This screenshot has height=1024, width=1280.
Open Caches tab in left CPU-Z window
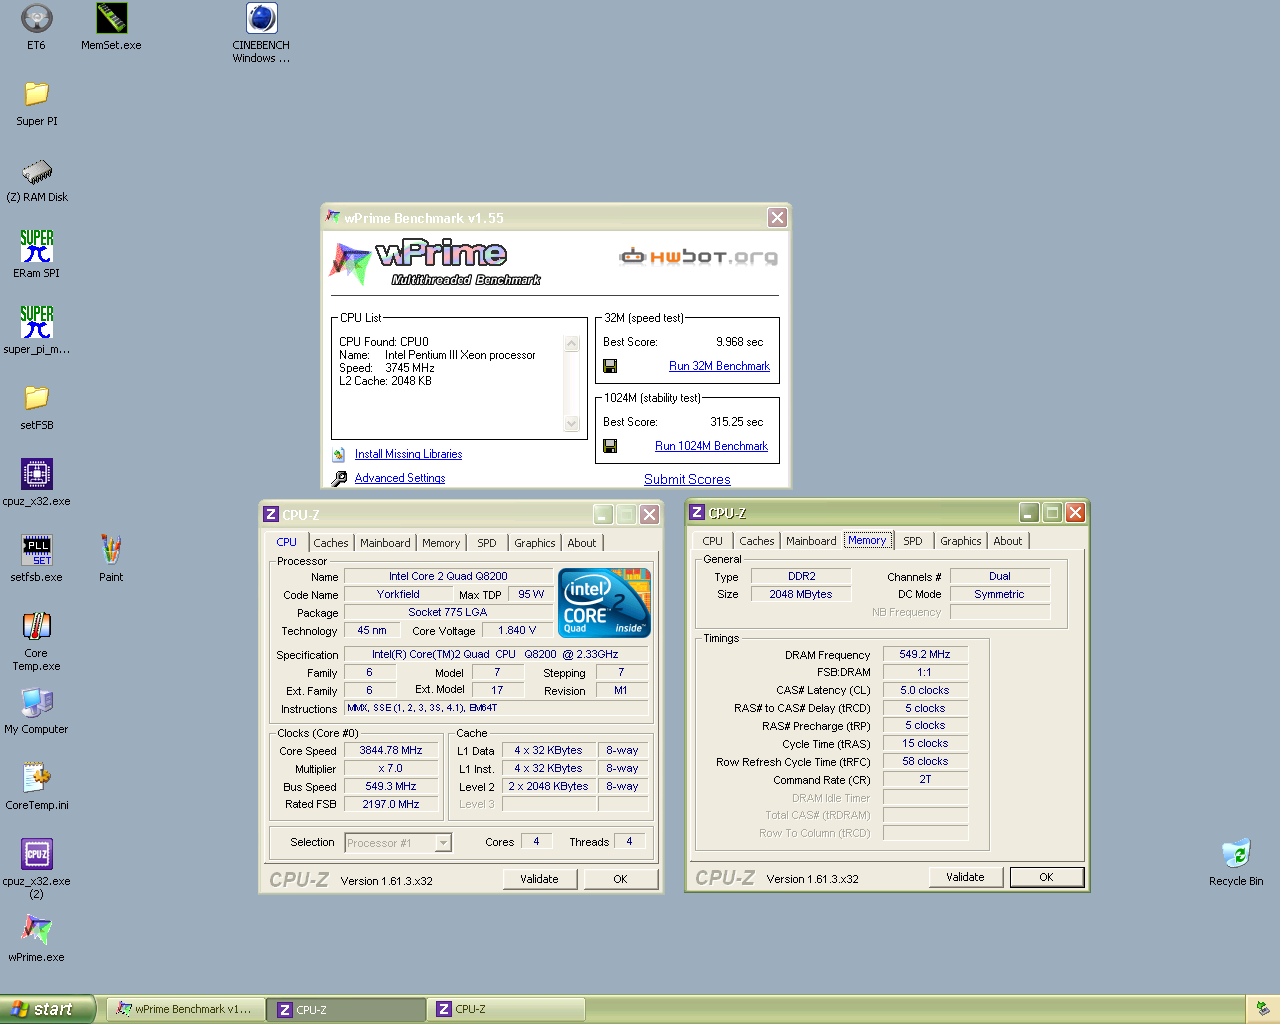click(331, 543)
